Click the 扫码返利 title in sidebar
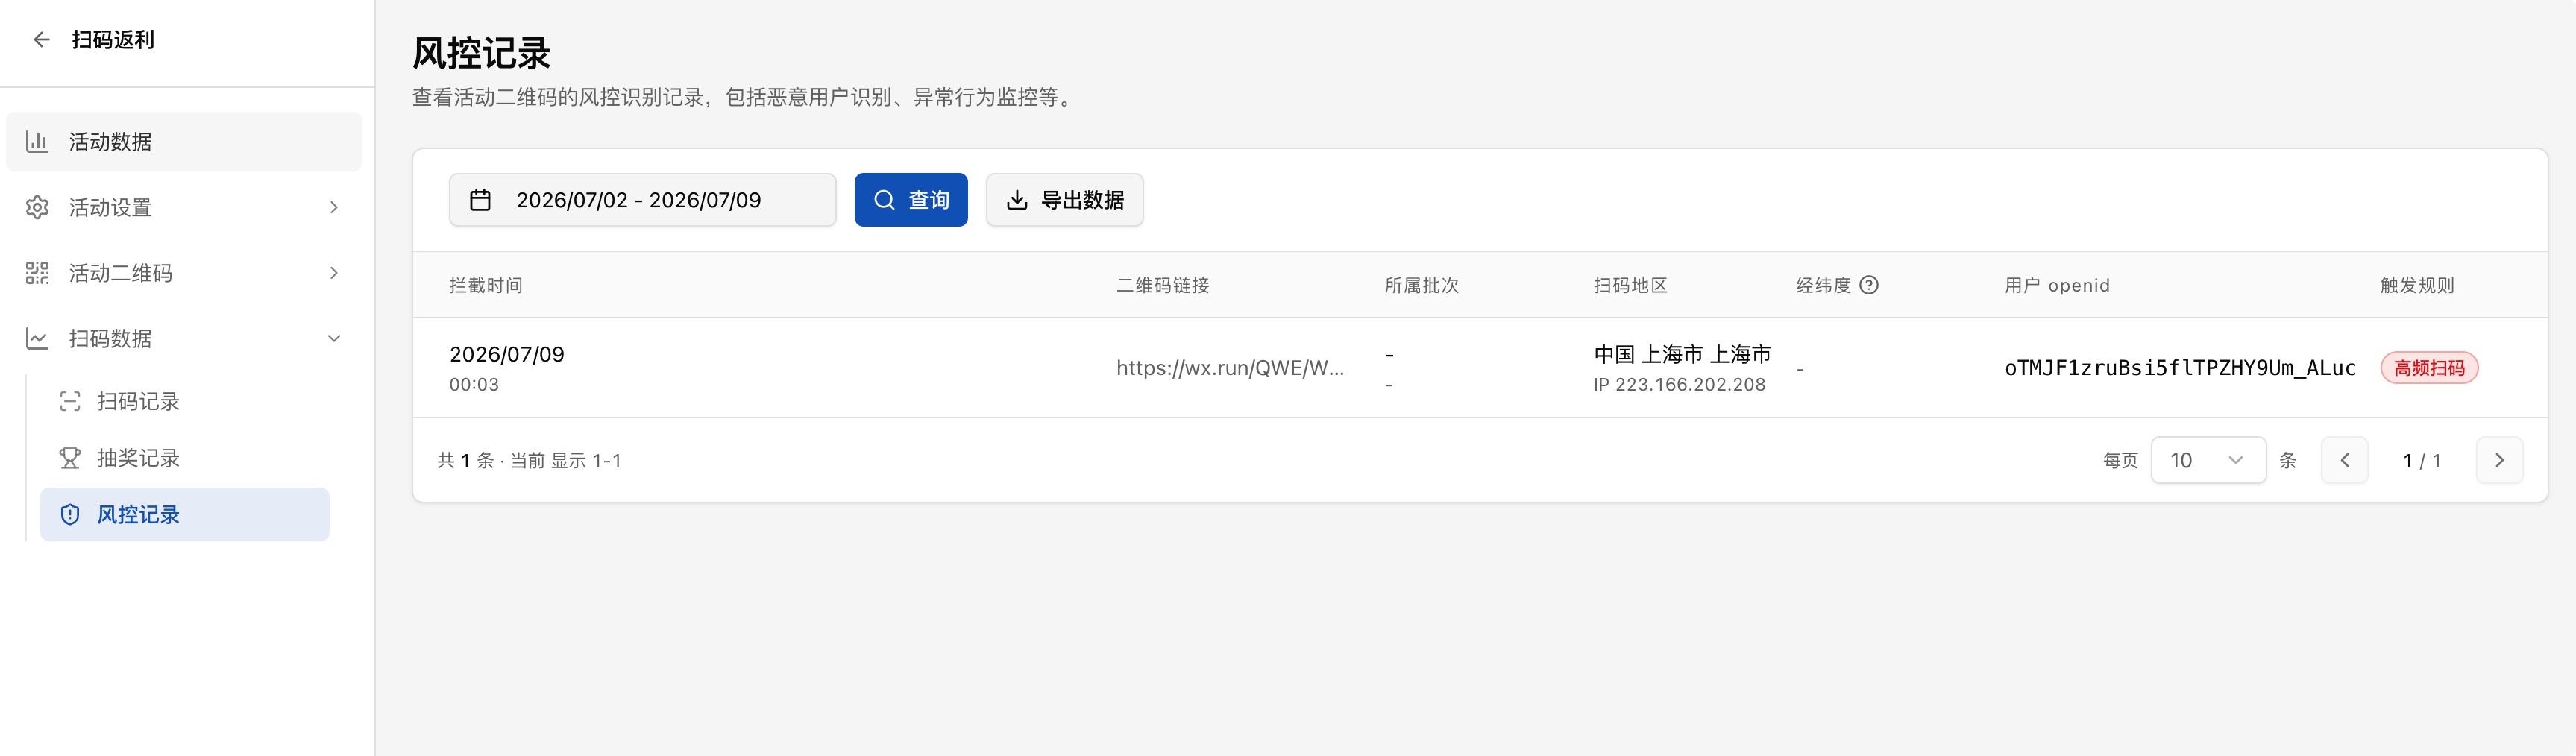The image size is (2576, 756). tap(113, 40)
